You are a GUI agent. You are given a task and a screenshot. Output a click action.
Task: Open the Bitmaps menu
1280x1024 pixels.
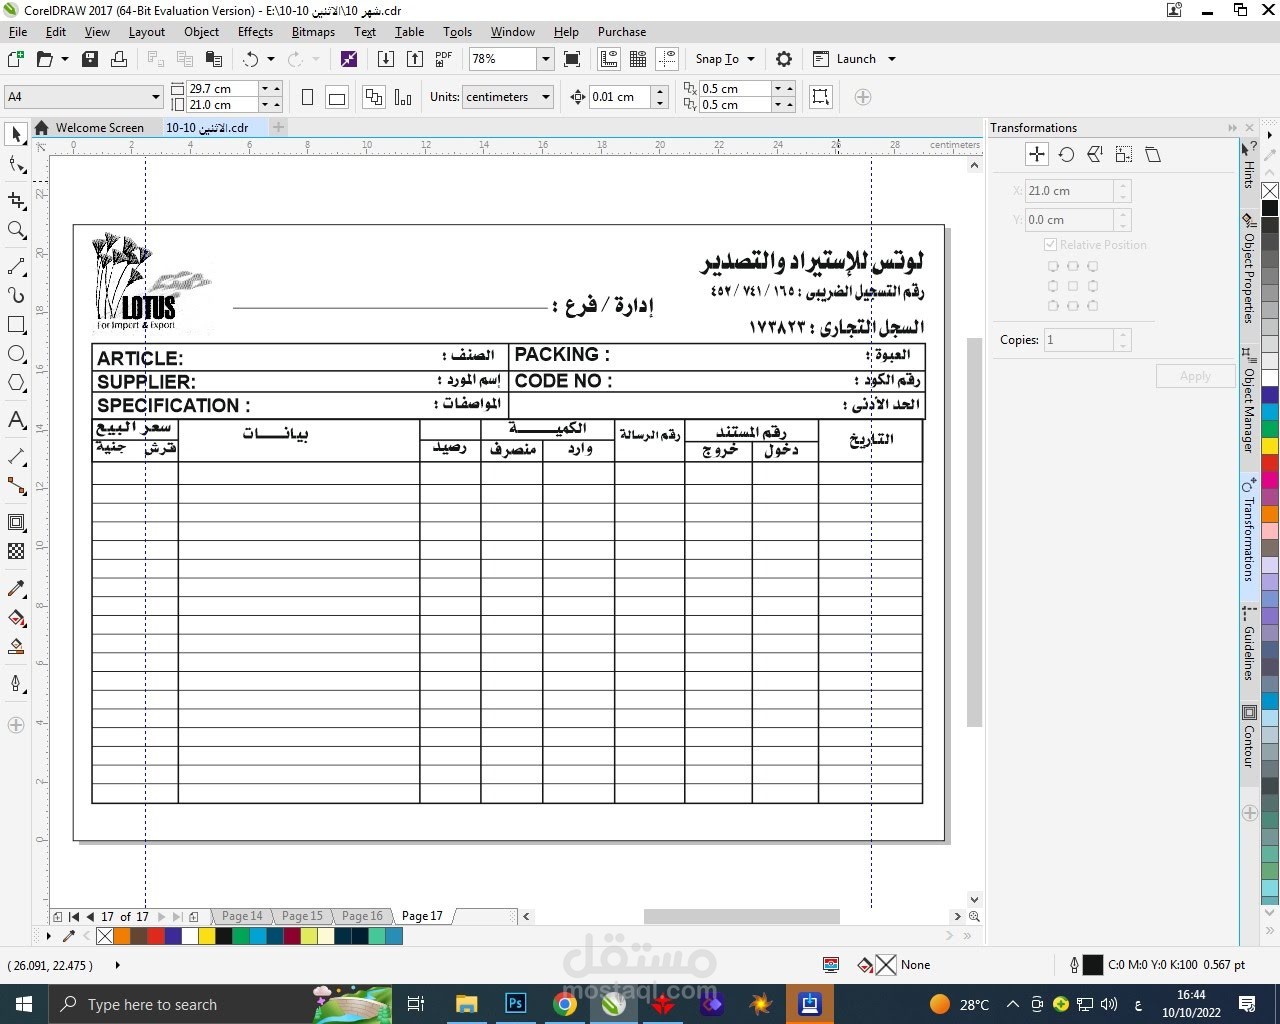click(x=313, y=32)
